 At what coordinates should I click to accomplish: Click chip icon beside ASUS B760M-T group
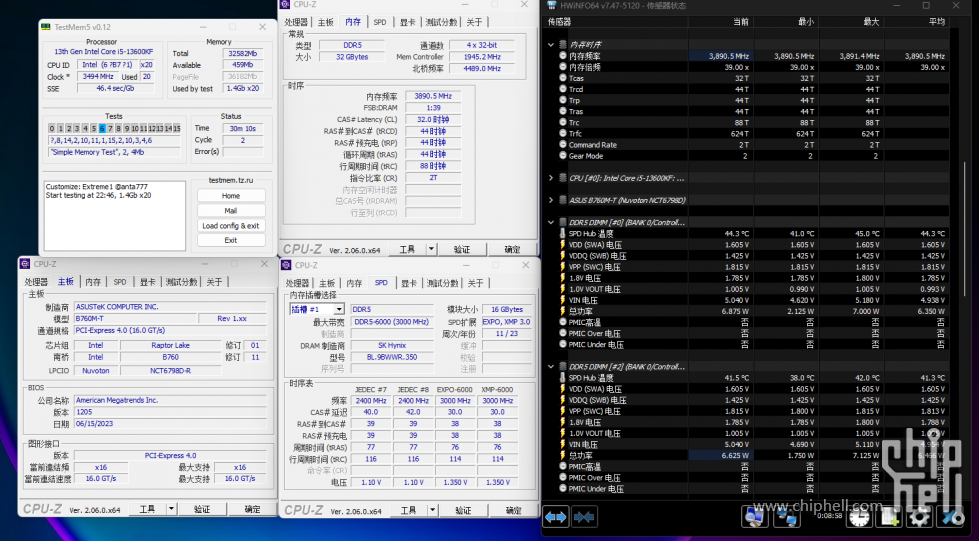[x=563, y=200]
